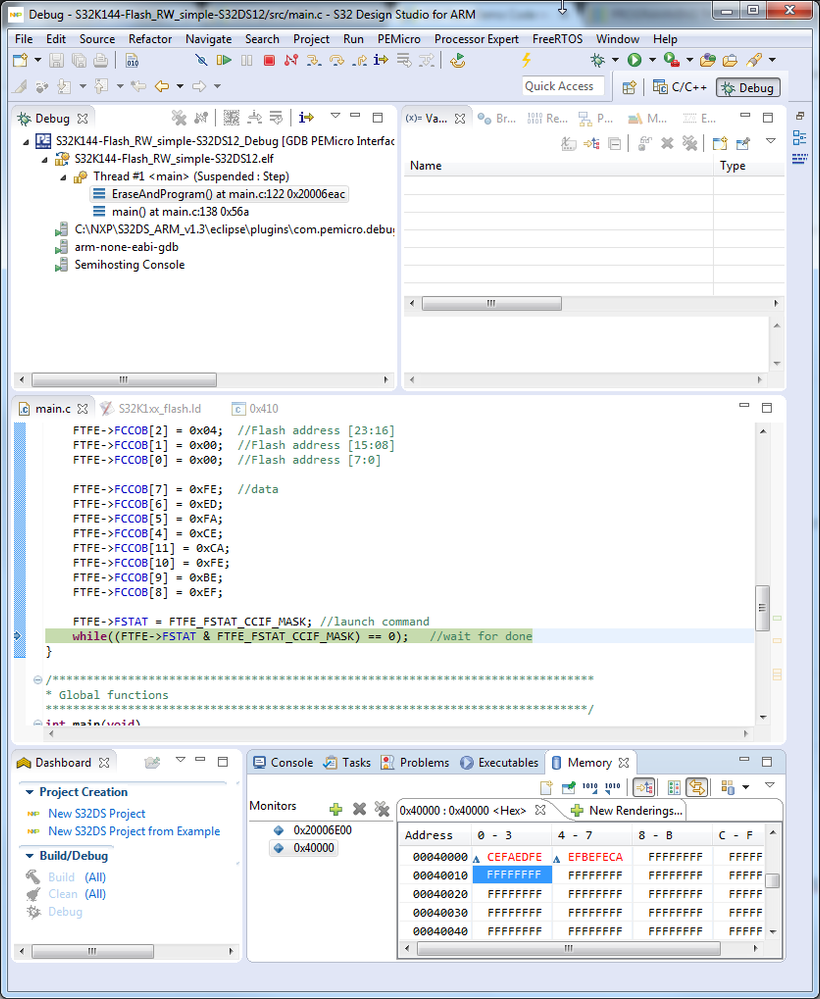Select 0x20006E00 memory monitor
The width and height of the screenshot is (820, 999).
322,830
